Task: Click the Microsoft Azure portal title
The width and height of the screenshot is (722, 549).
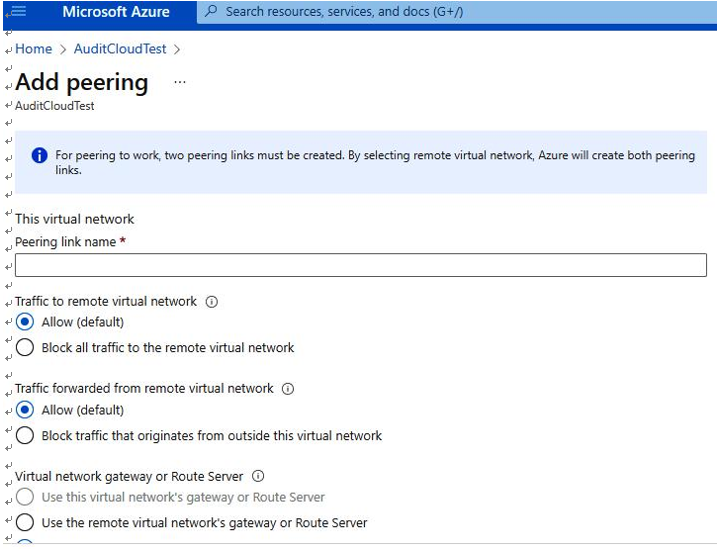Action: pyautogui.click(x=116, y=12)
